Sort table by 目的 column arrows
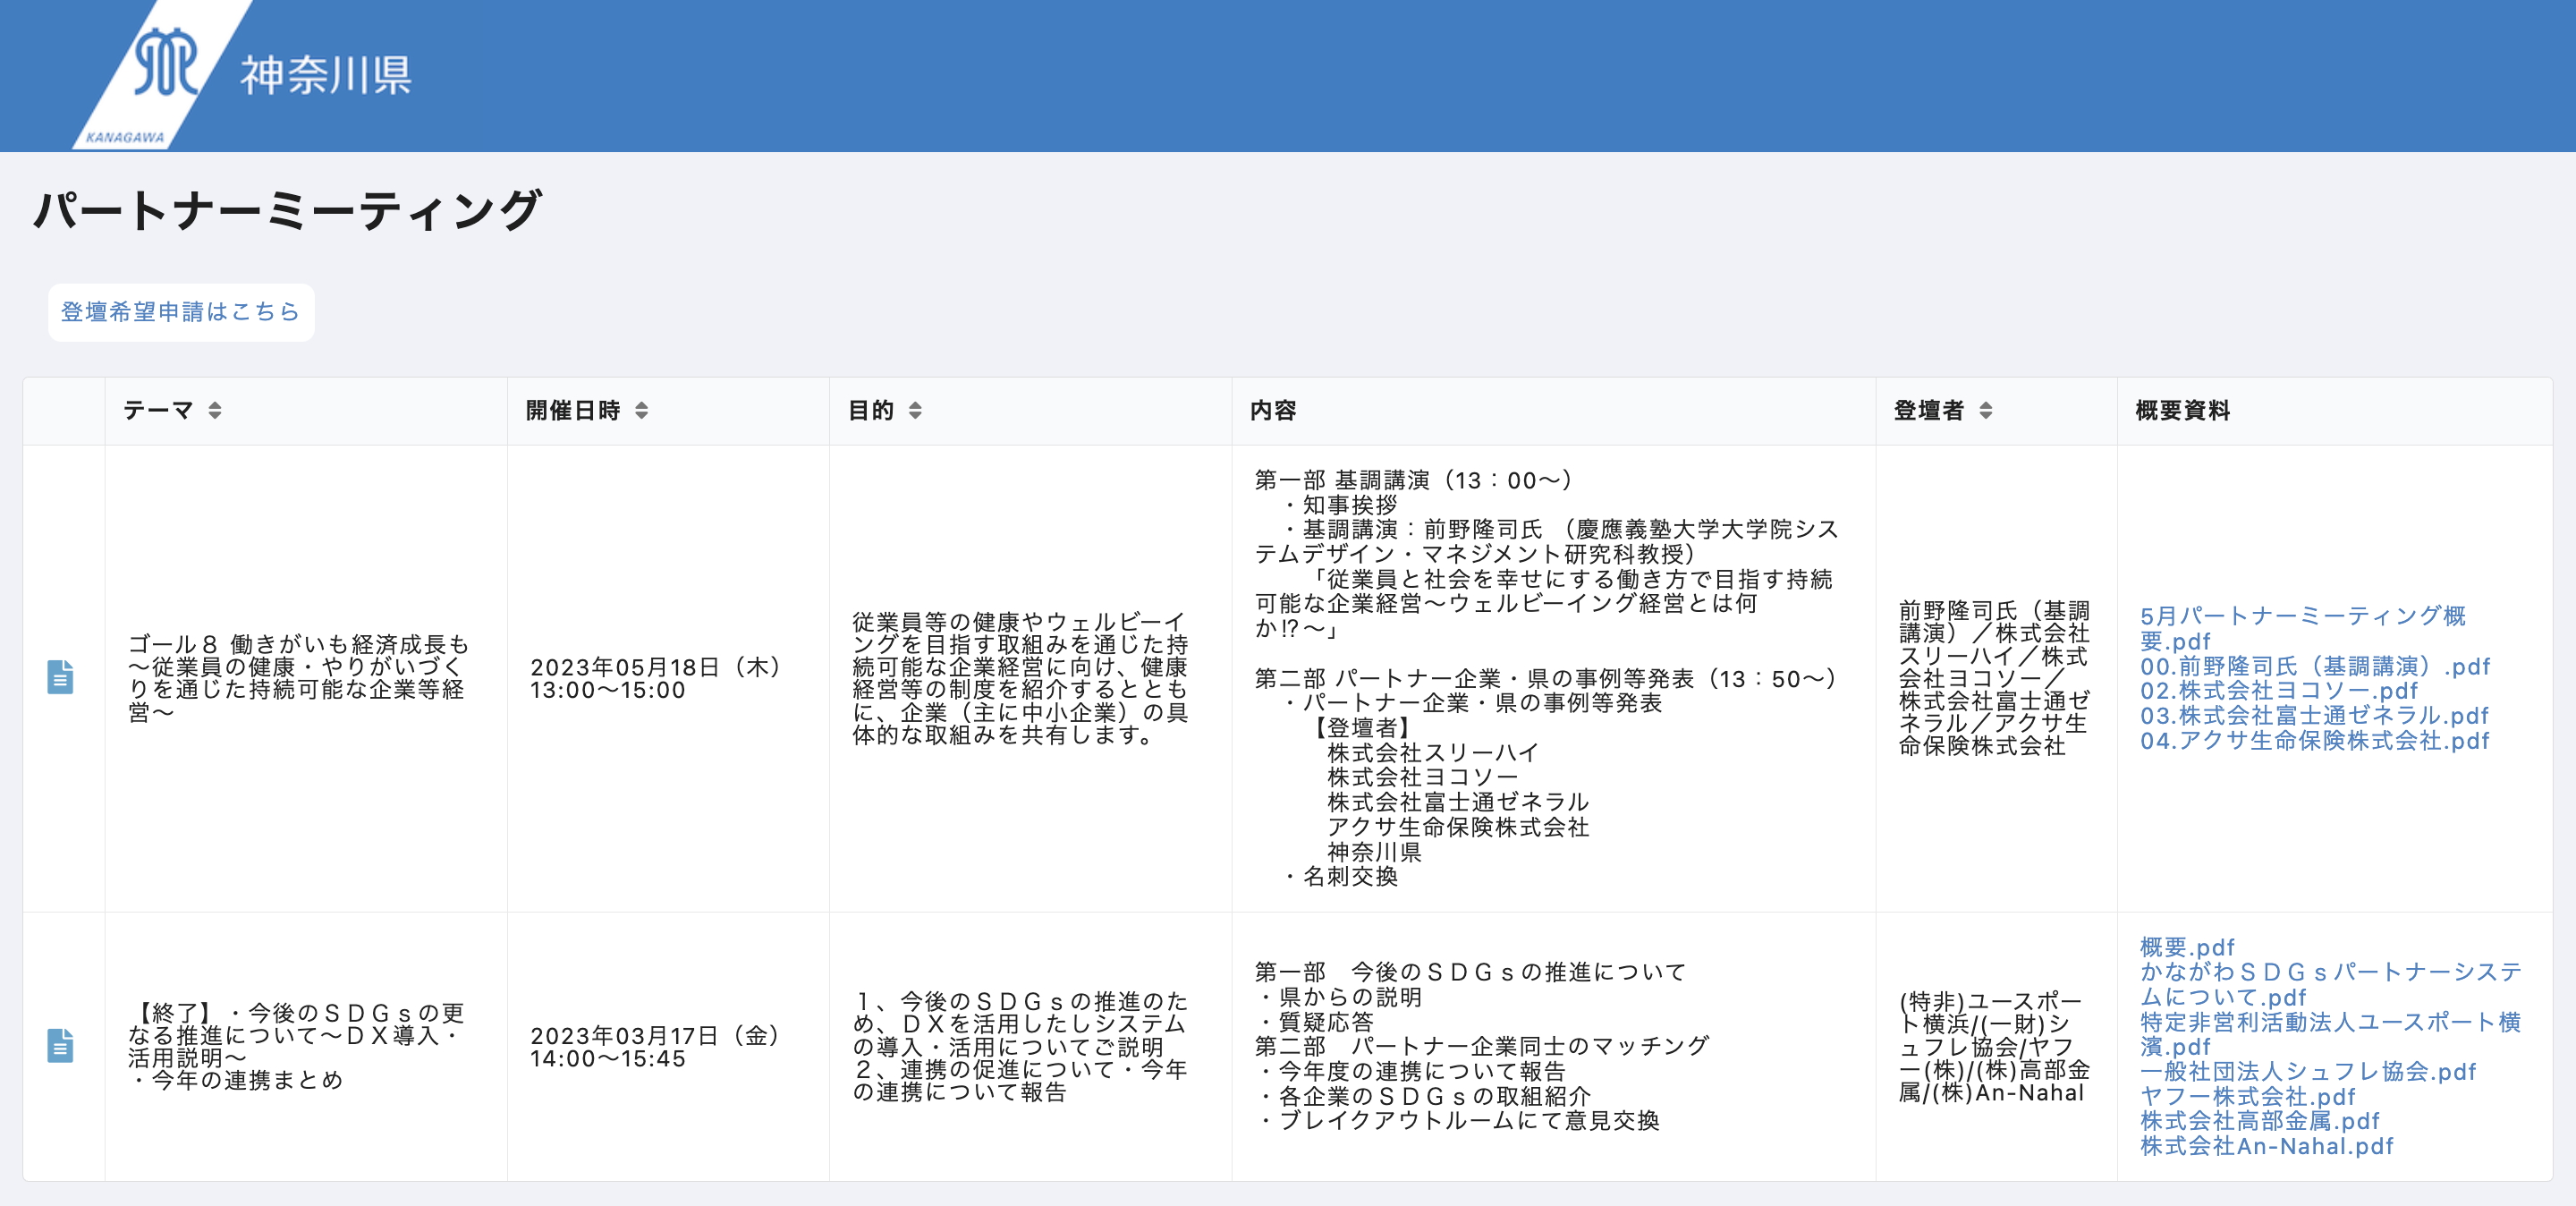2576x1206 pixels. [x=914, y=410]
